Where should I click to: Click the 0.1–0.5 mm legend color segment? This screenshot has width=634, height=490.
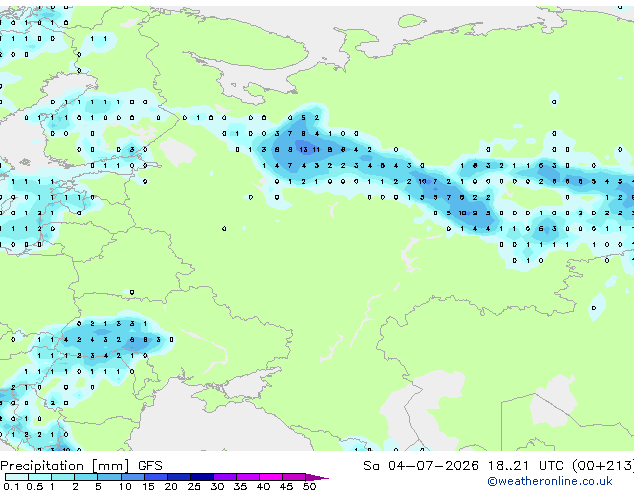click(17, 477)
